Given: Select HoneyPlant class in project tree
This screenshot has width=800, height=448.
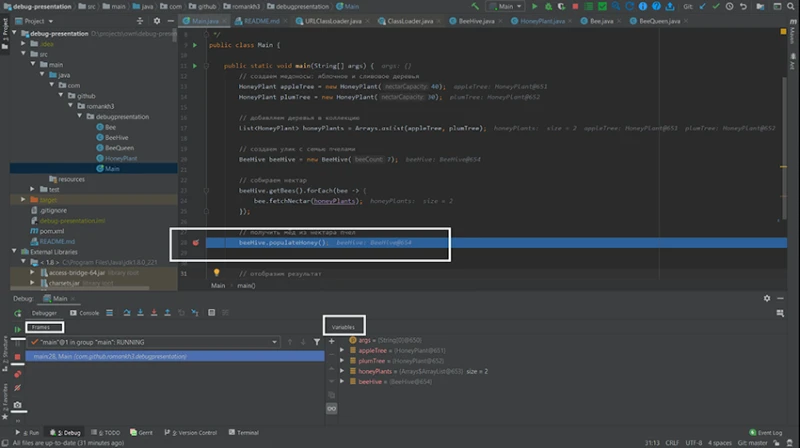Looking at the screenshot, I should [x=120, y=158].
